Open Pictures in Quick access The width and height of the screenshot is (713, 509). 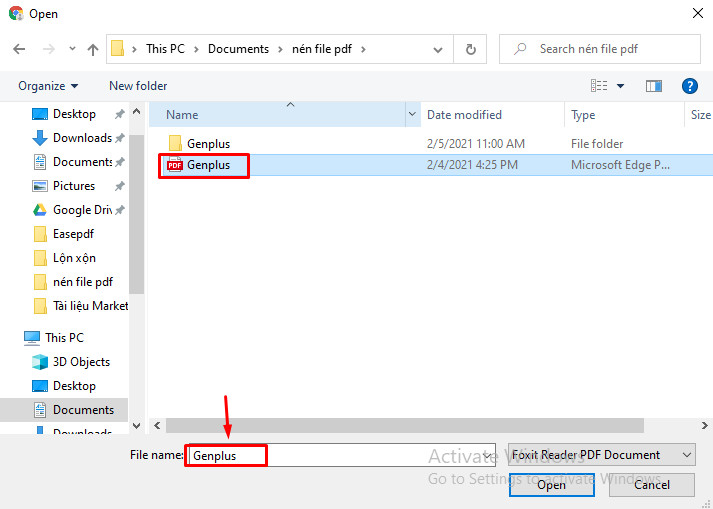coord(64,186)
